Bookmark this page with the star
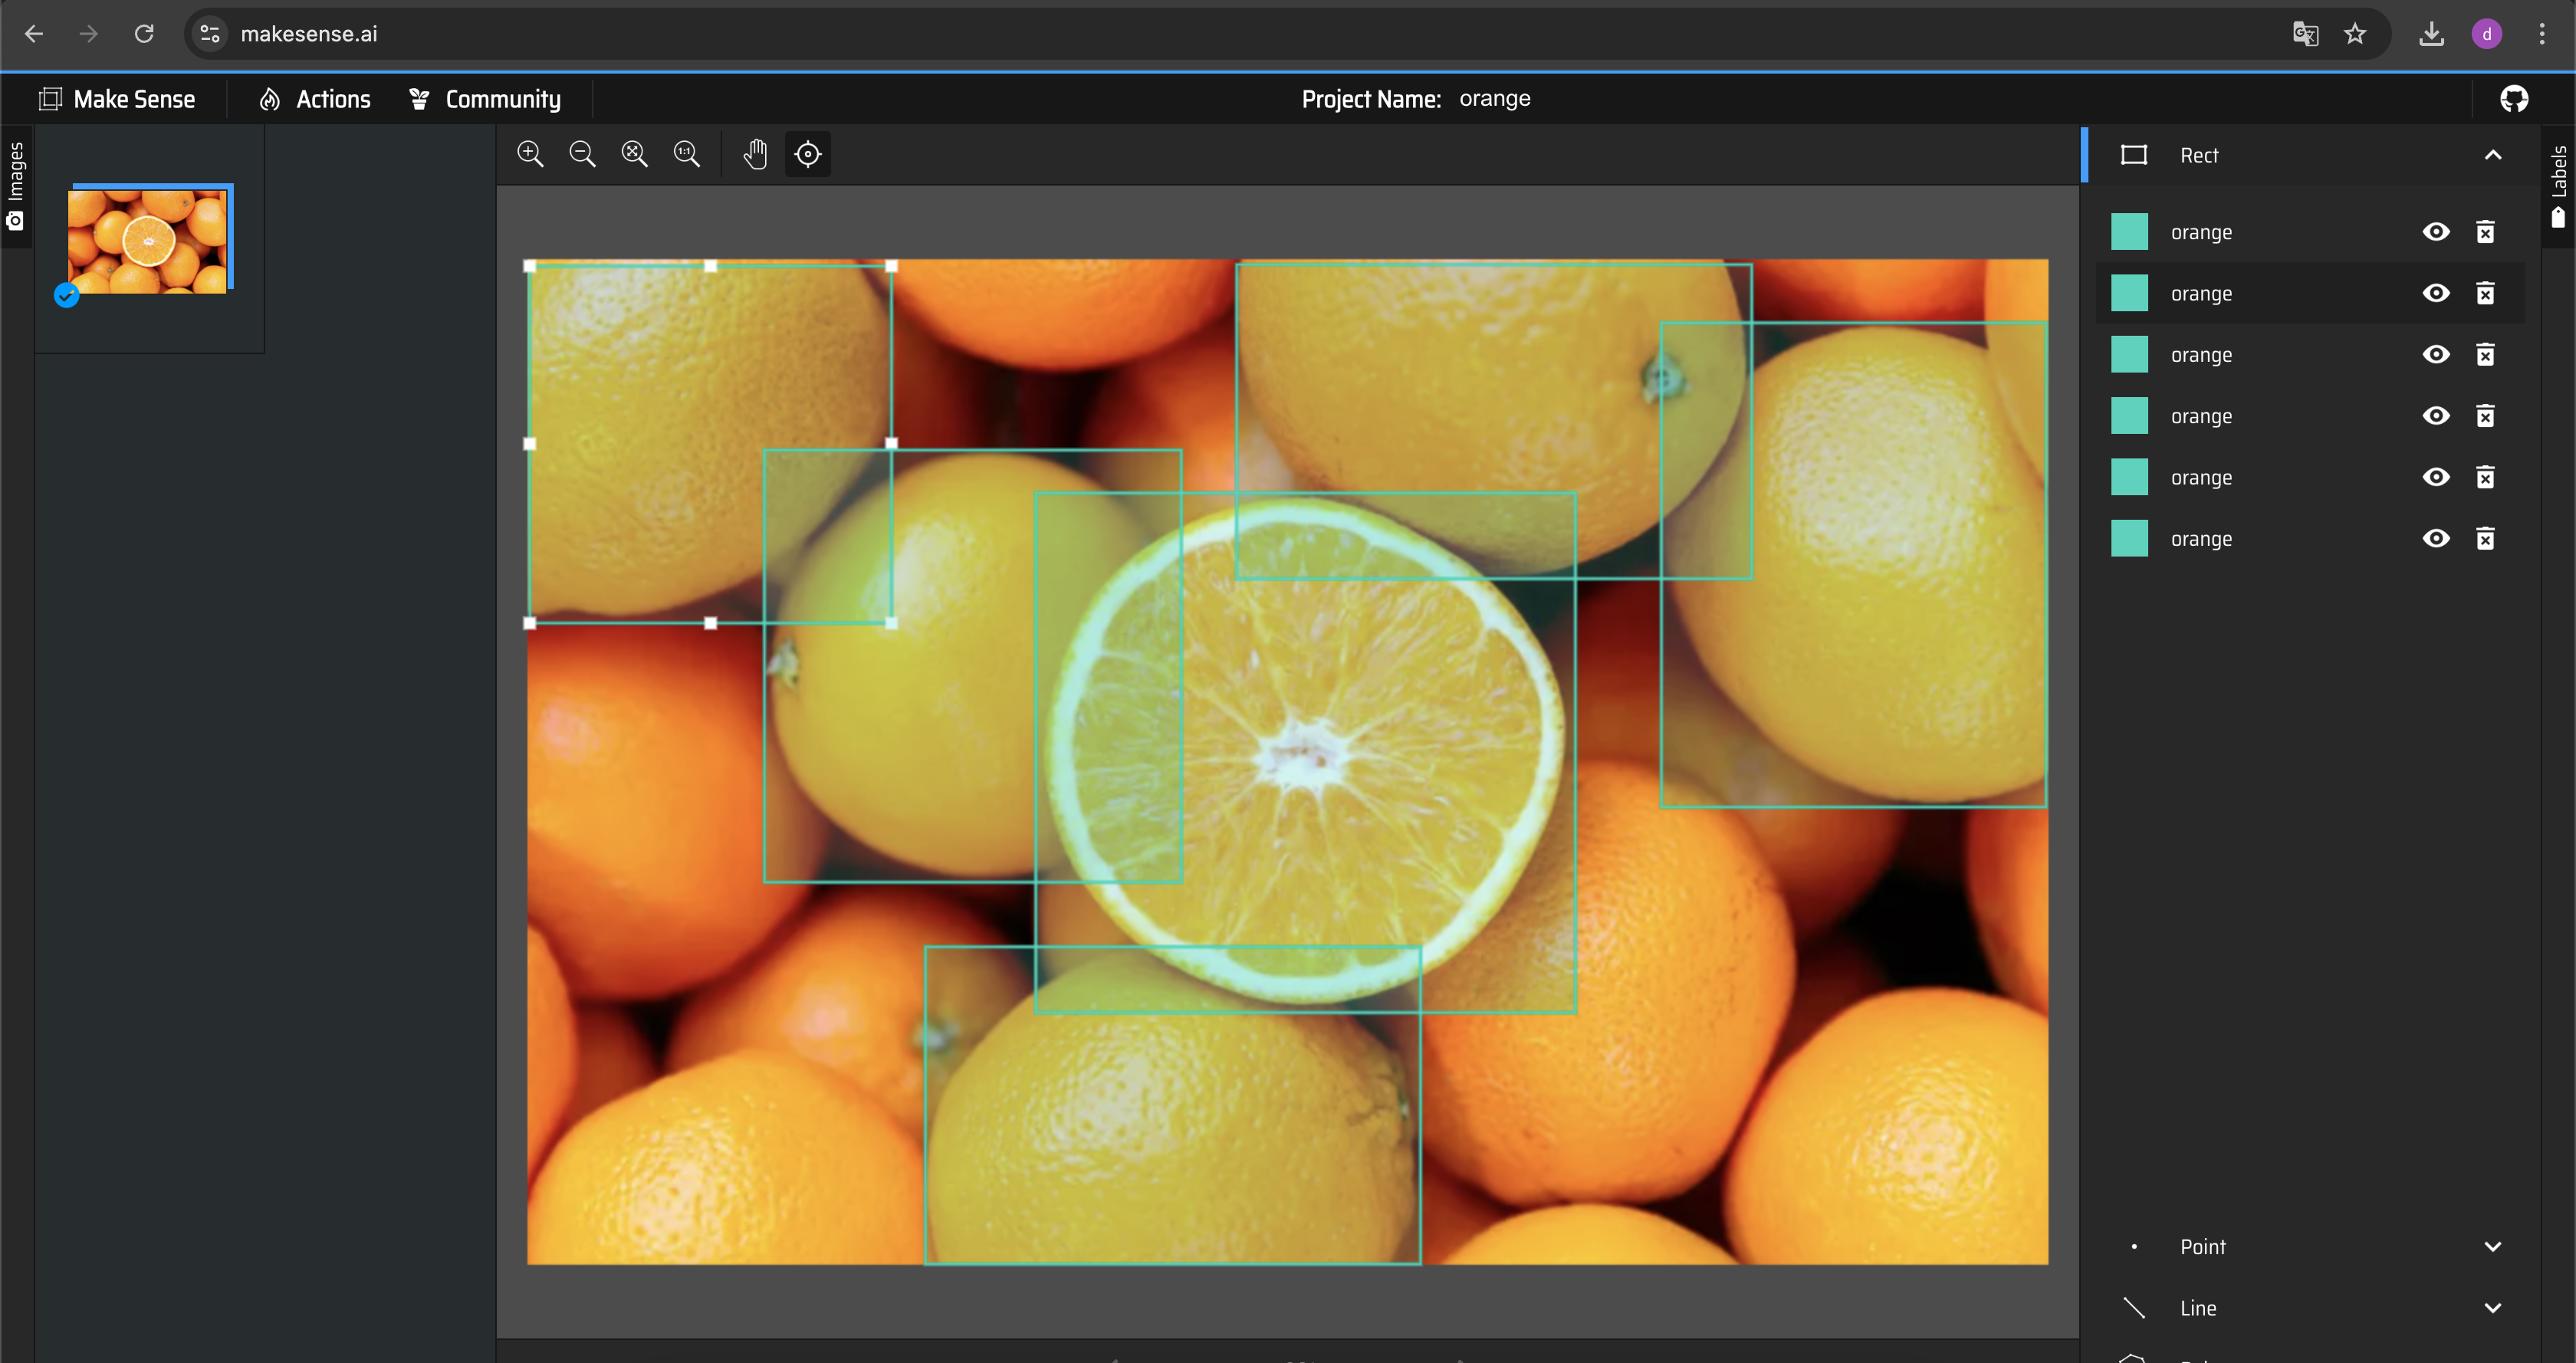2576x1363 pixels. point(2355,34)
